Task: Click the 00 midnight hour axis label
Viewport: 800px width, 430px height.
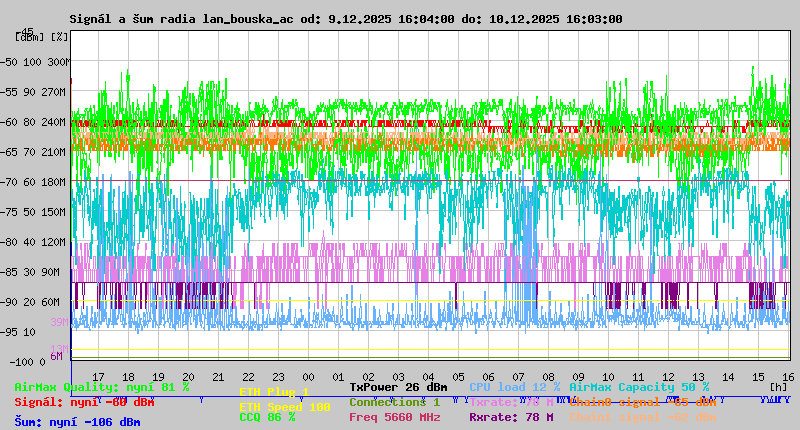Action: tap(338, 376)
